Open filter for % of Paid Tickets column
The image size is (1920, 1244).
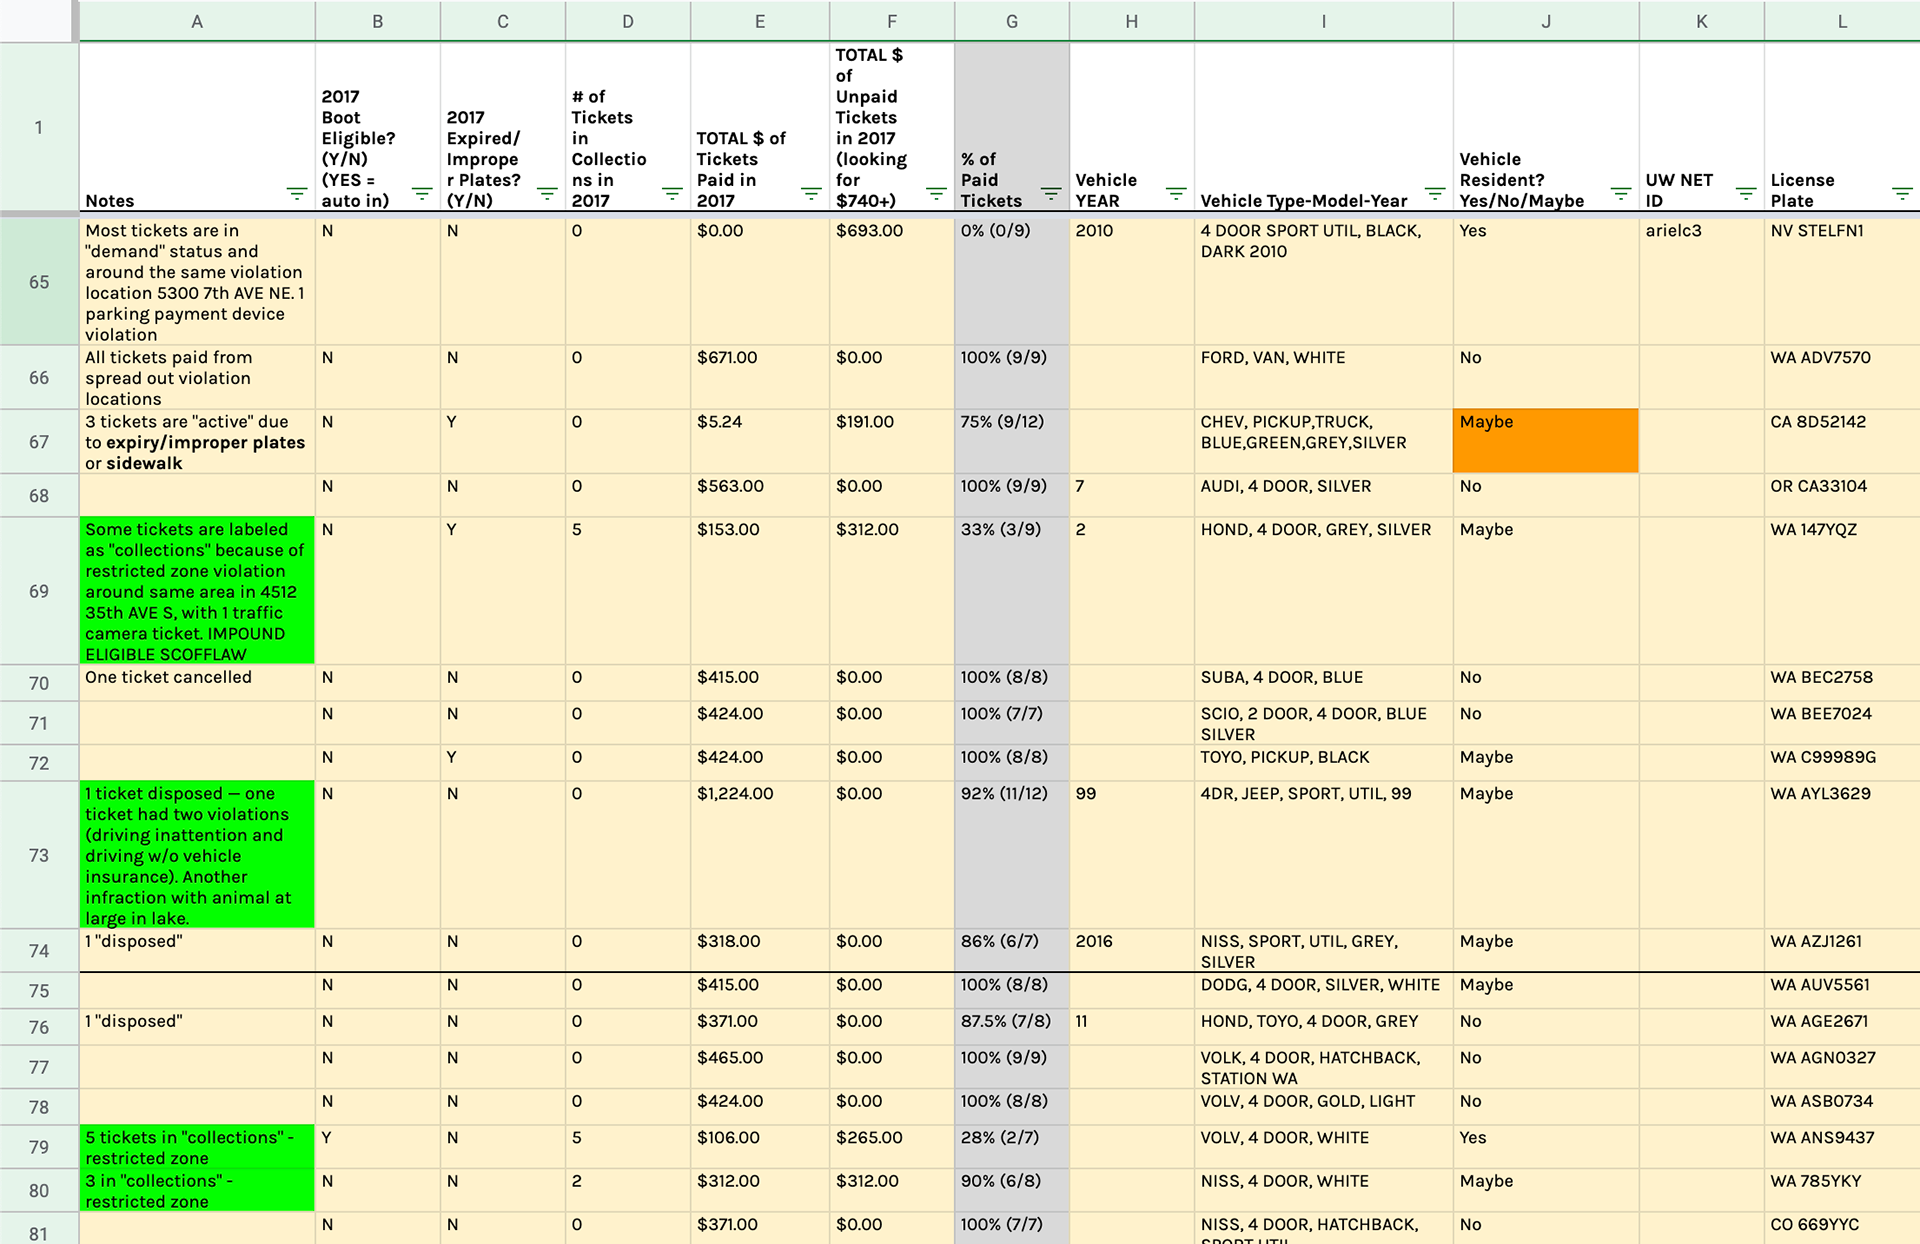[x=1051, y=194]
